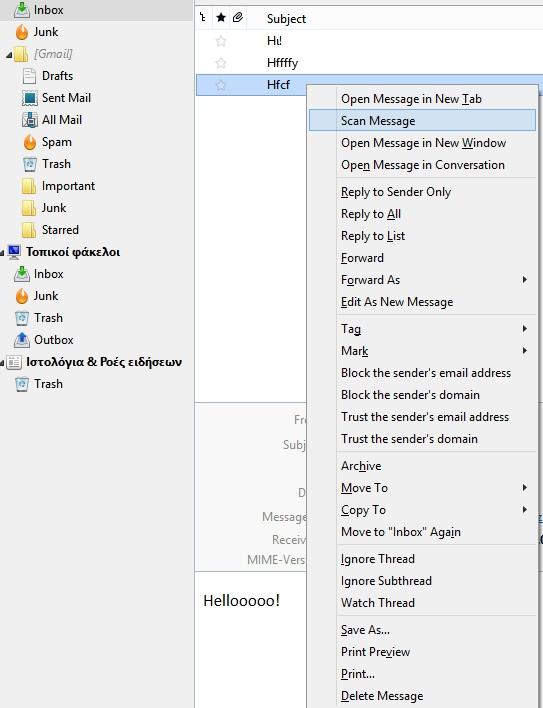Sort by the starred column header icon

[x=221, y=18]
